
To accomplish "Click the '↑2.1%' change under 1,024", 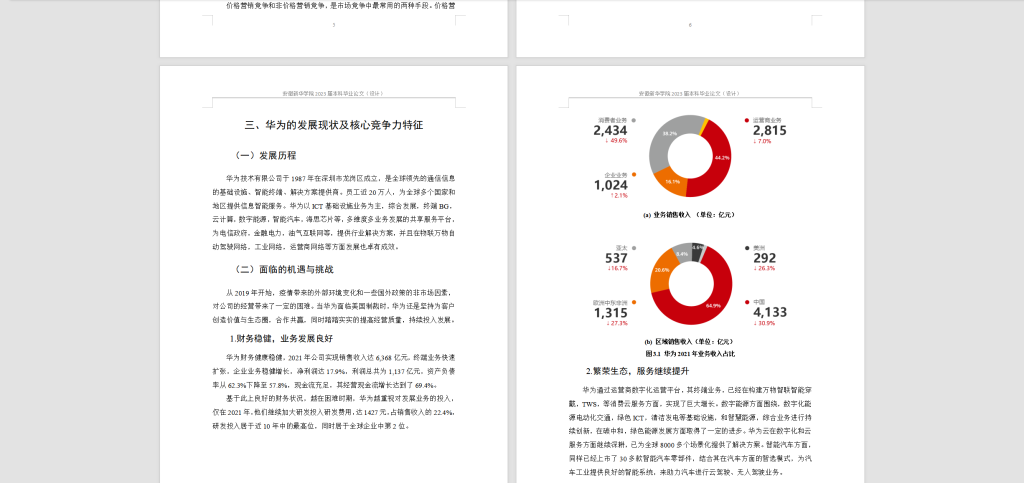I will (618, 195).
